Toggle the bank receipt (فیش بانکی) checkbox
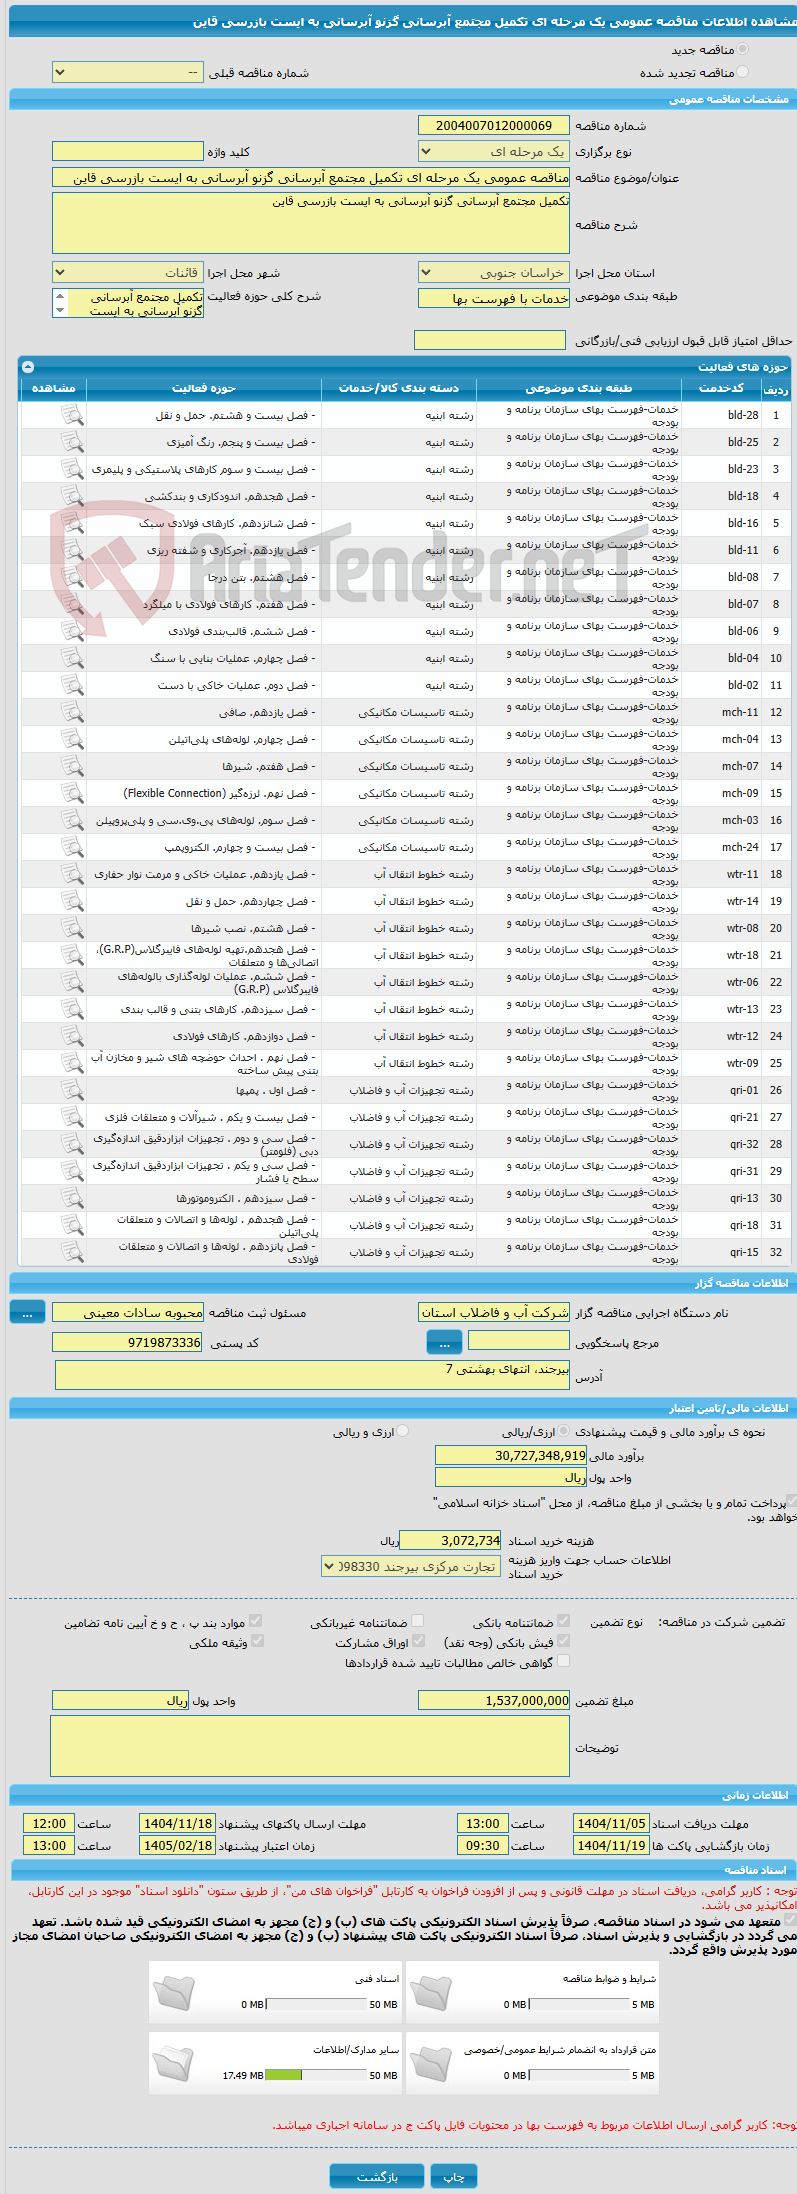The height and width of the screenshot is (2194, 797). click(563, 1641)
